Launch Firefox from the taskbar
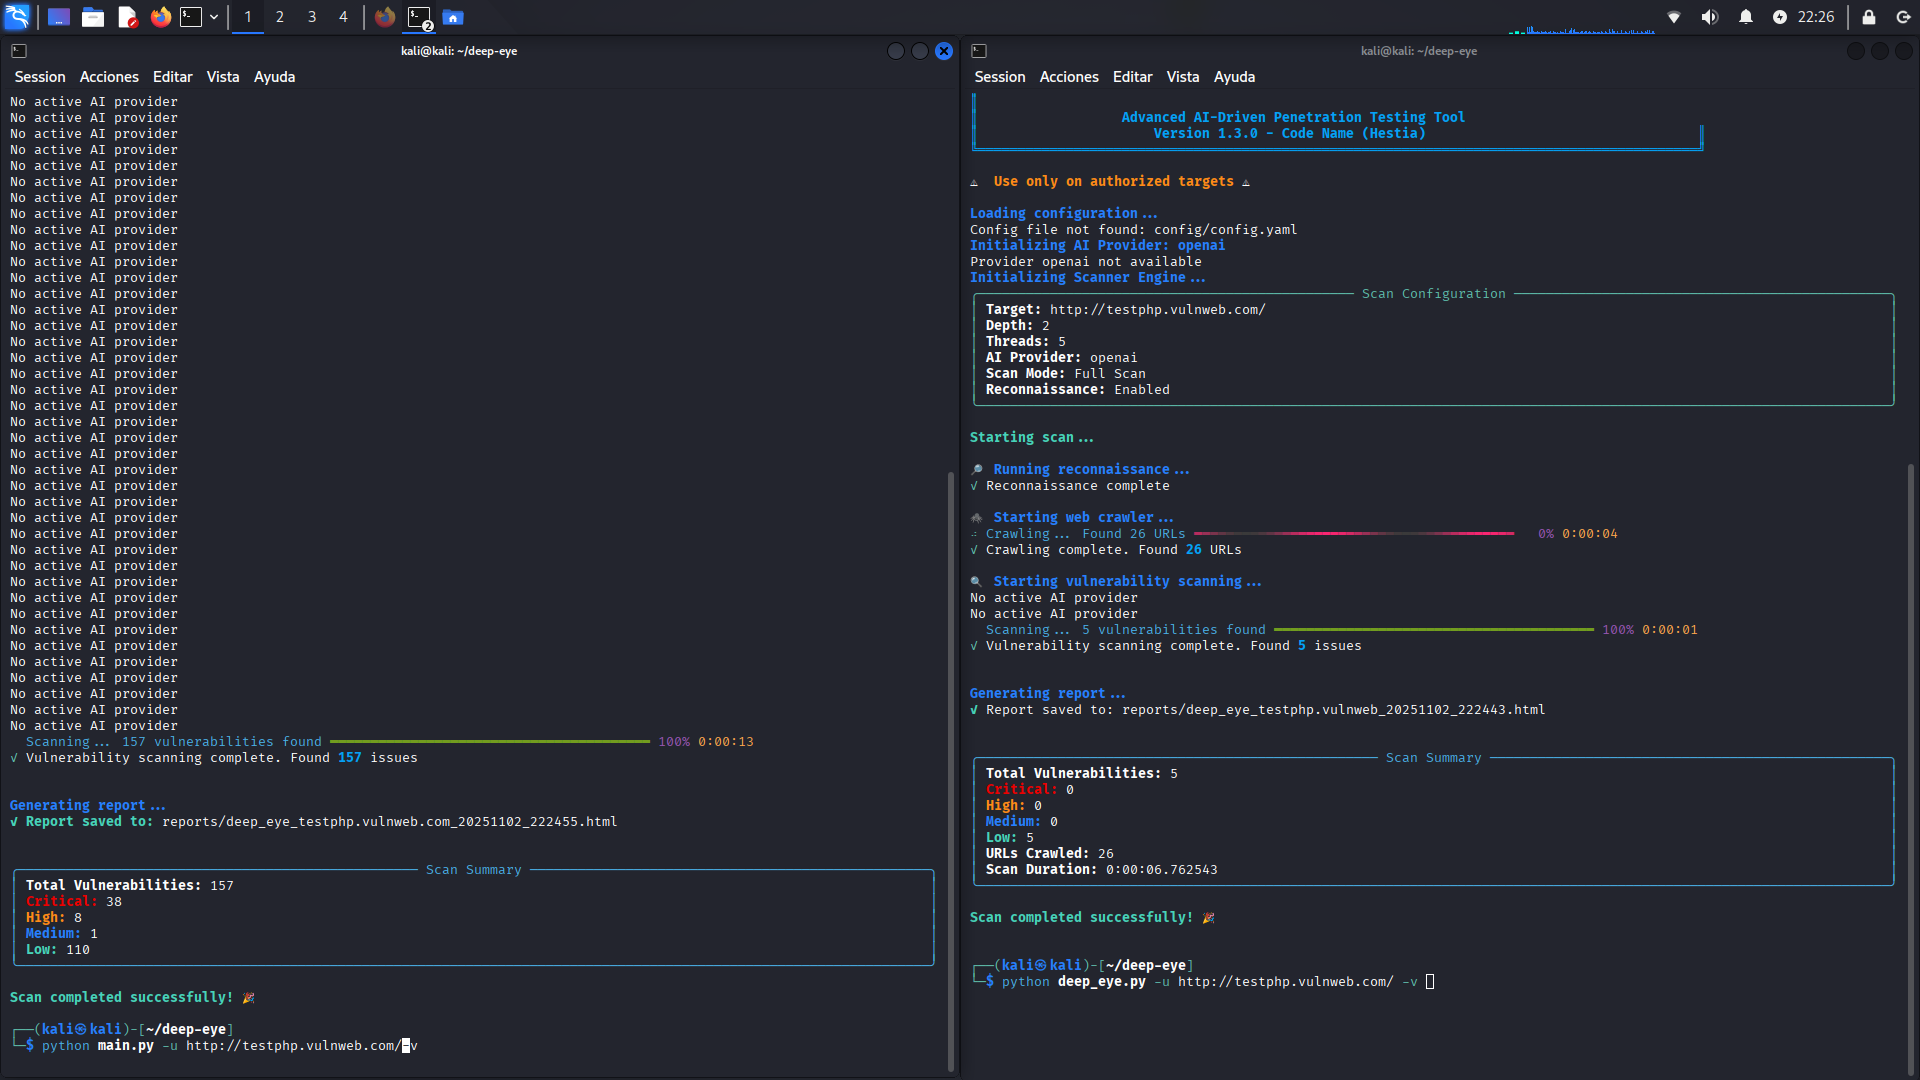1920x1080 pixels. point(160,17)
